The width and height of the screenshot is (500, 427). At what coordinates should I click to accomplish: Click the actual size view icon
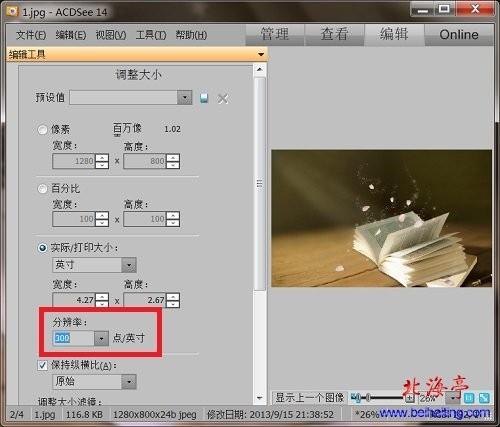469,398
